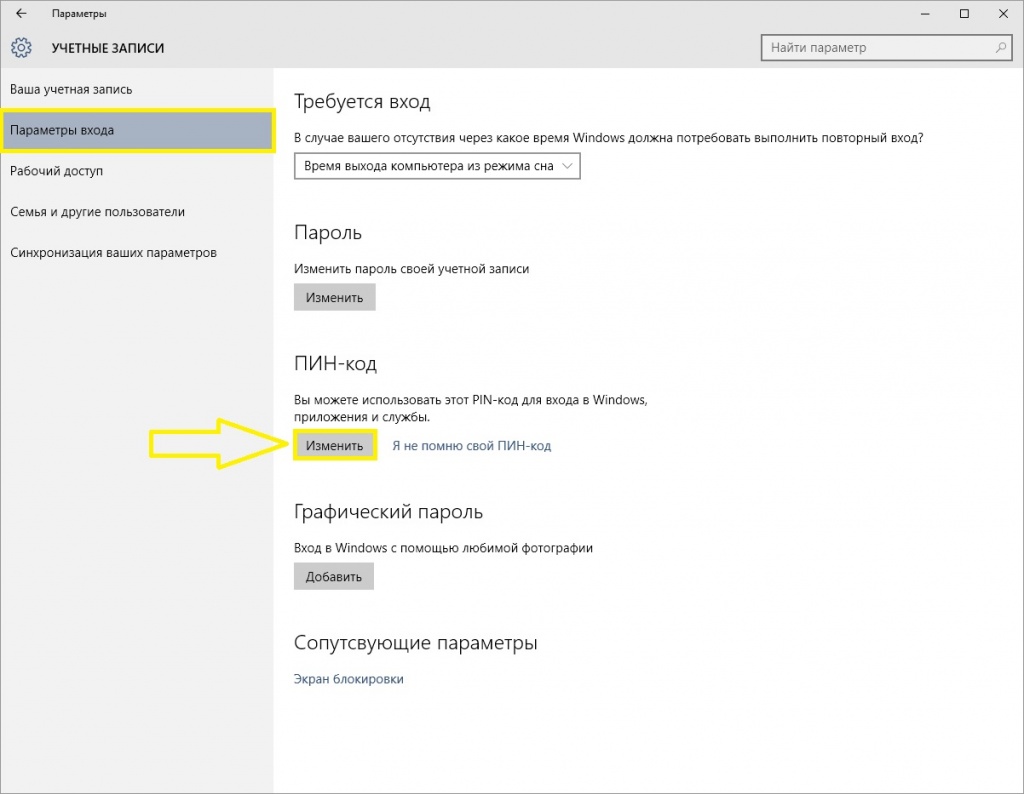Open Семья и другие пользователи
The height and width of the screenshot is (794, 1024).
pyautogui.click(x=97, y=212)
